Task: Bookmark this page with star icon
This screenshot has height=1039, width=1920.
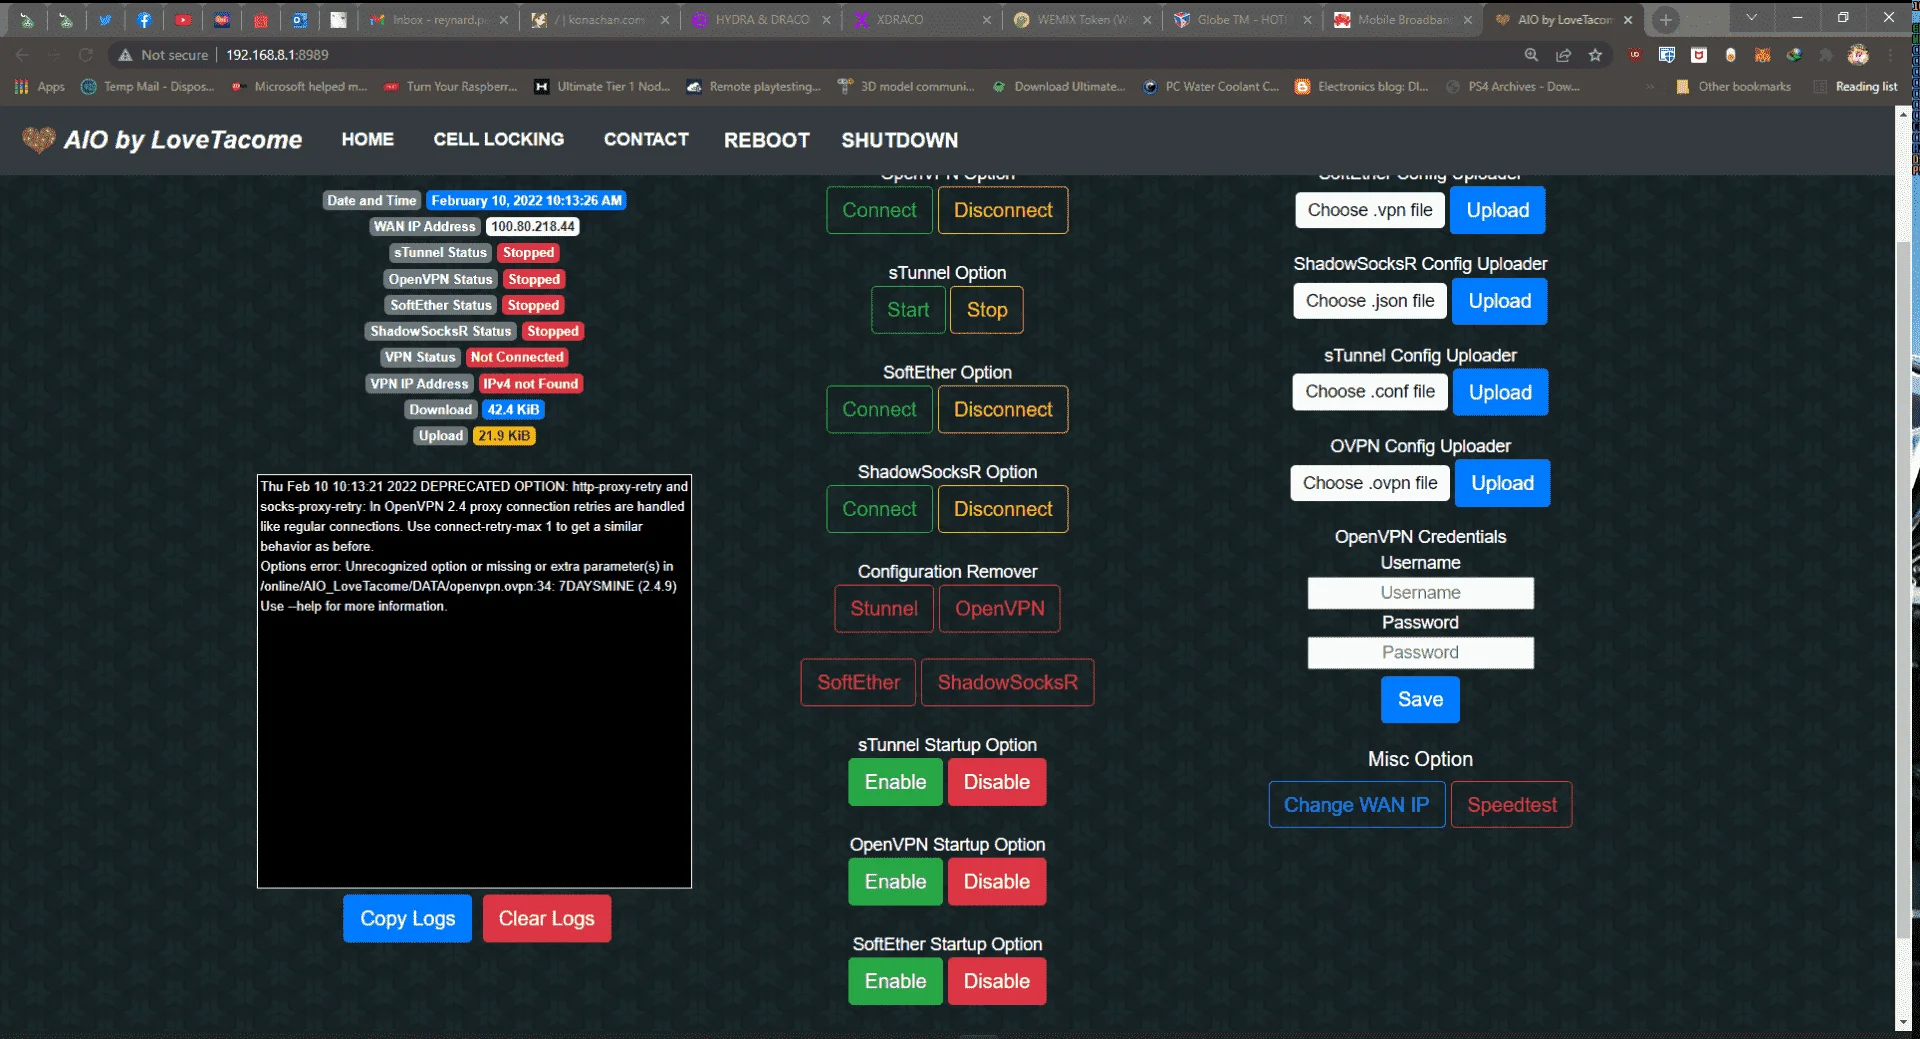Action: [x=1595, y=55]
